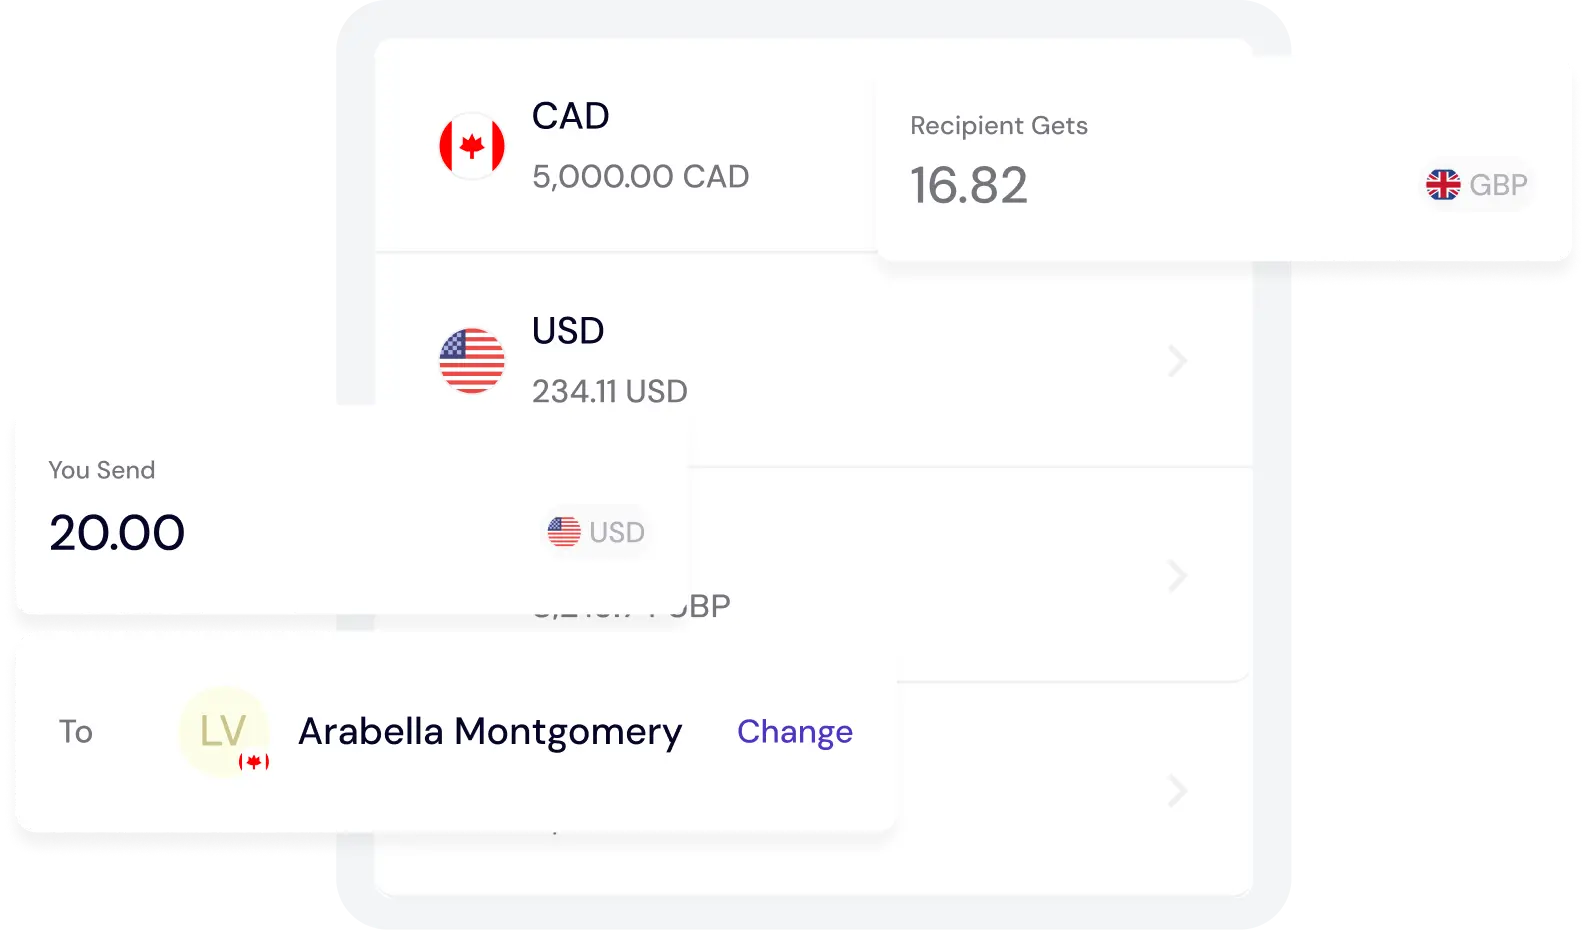Click Change to pick another recipient

pos(795,732)
